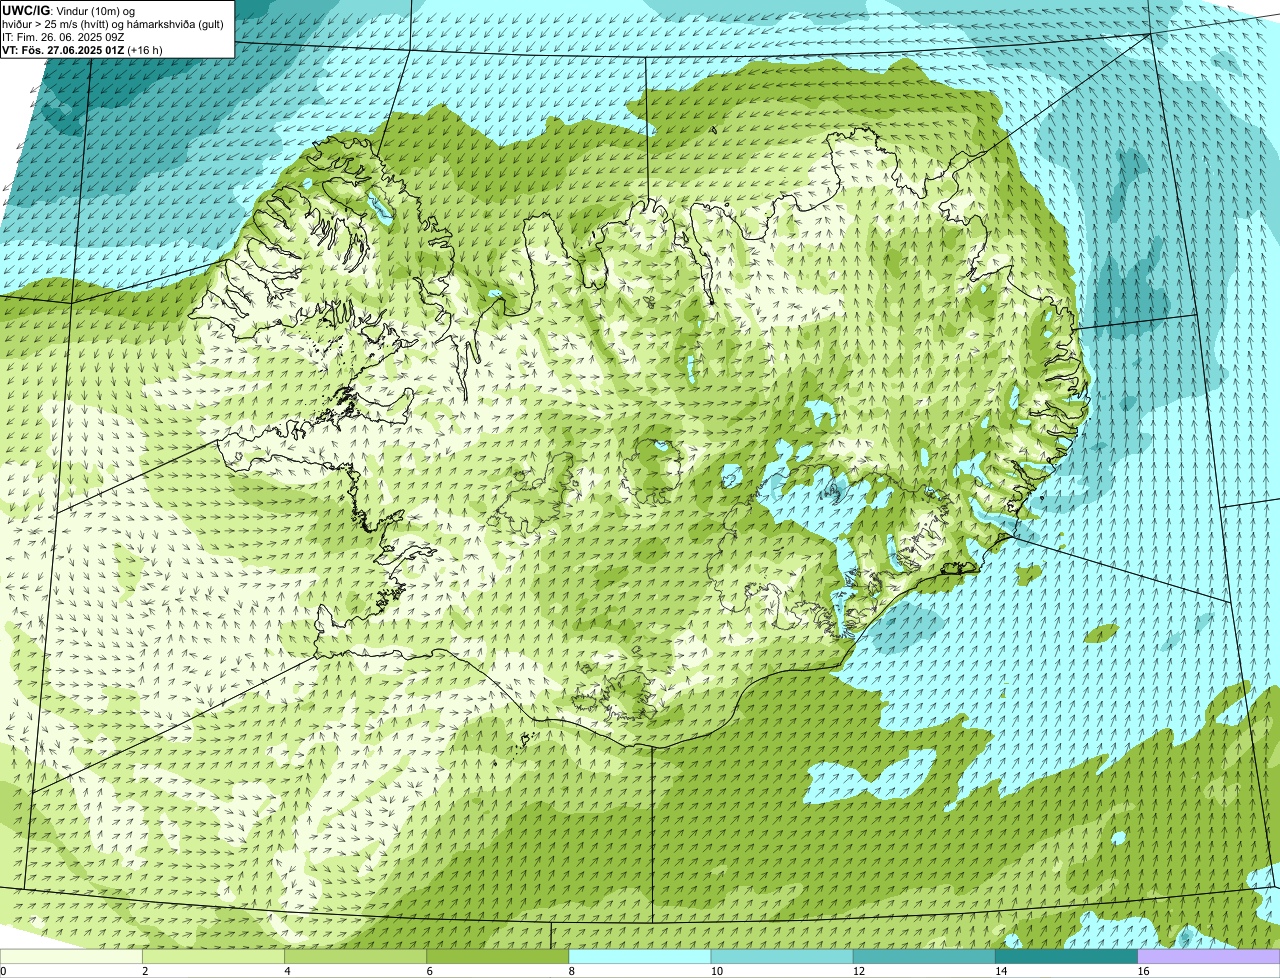Click the legend scale label "6"
Viewport: 1280px width, 978px height.
pos(430,971)
